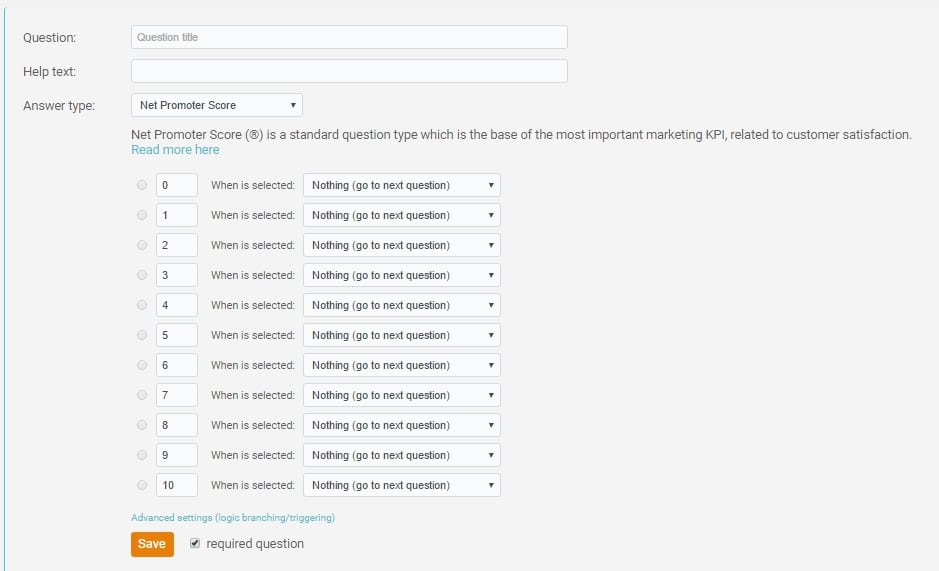Select the radio button for score 7
Screen dimensions: 939x571
tap(142, 395)
